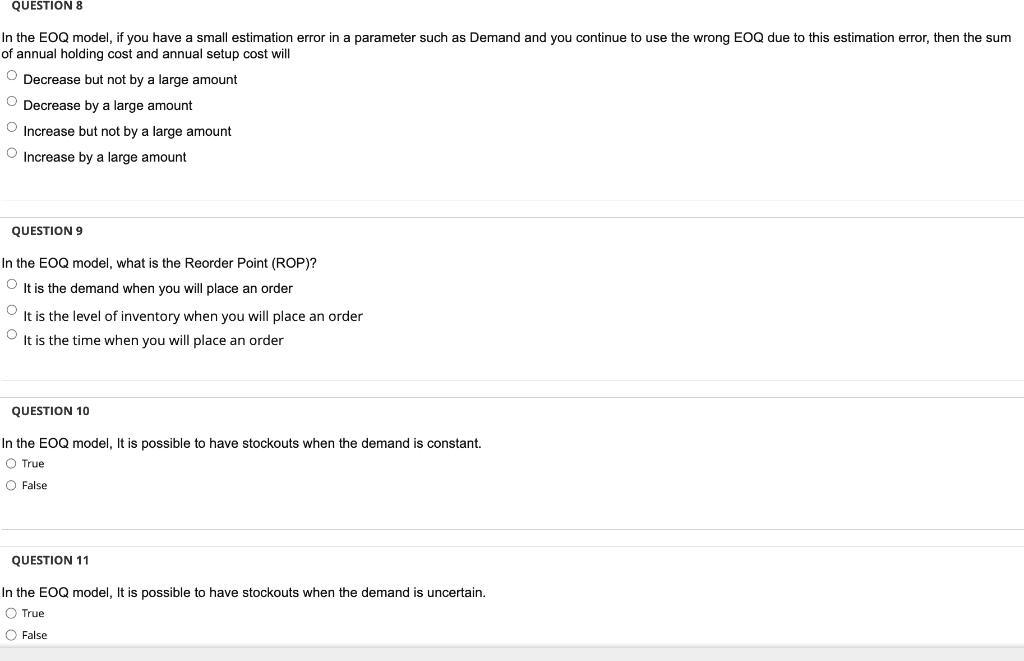
Task: Mark True for Question 10 constant demand
Action: point(11,464)
